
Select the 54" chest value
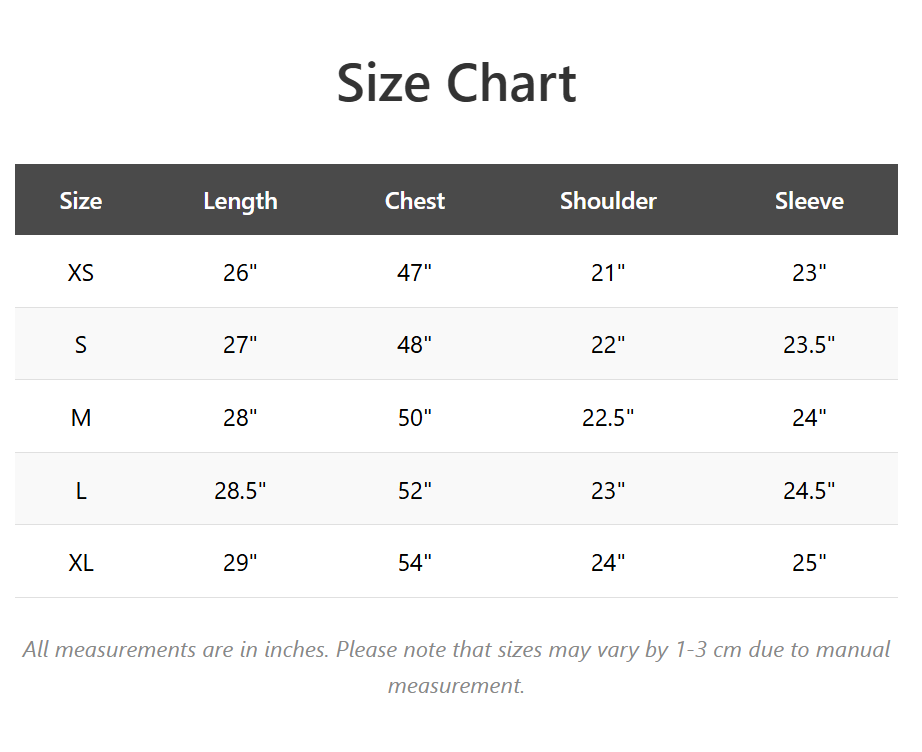pos(415,563)
